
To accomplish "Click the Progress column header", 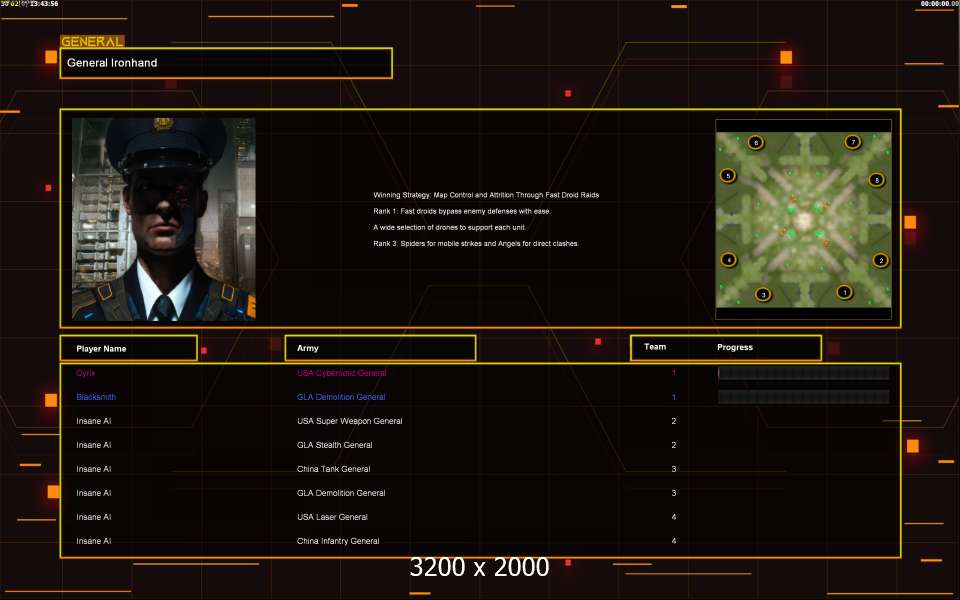I will tap(735, 347).
